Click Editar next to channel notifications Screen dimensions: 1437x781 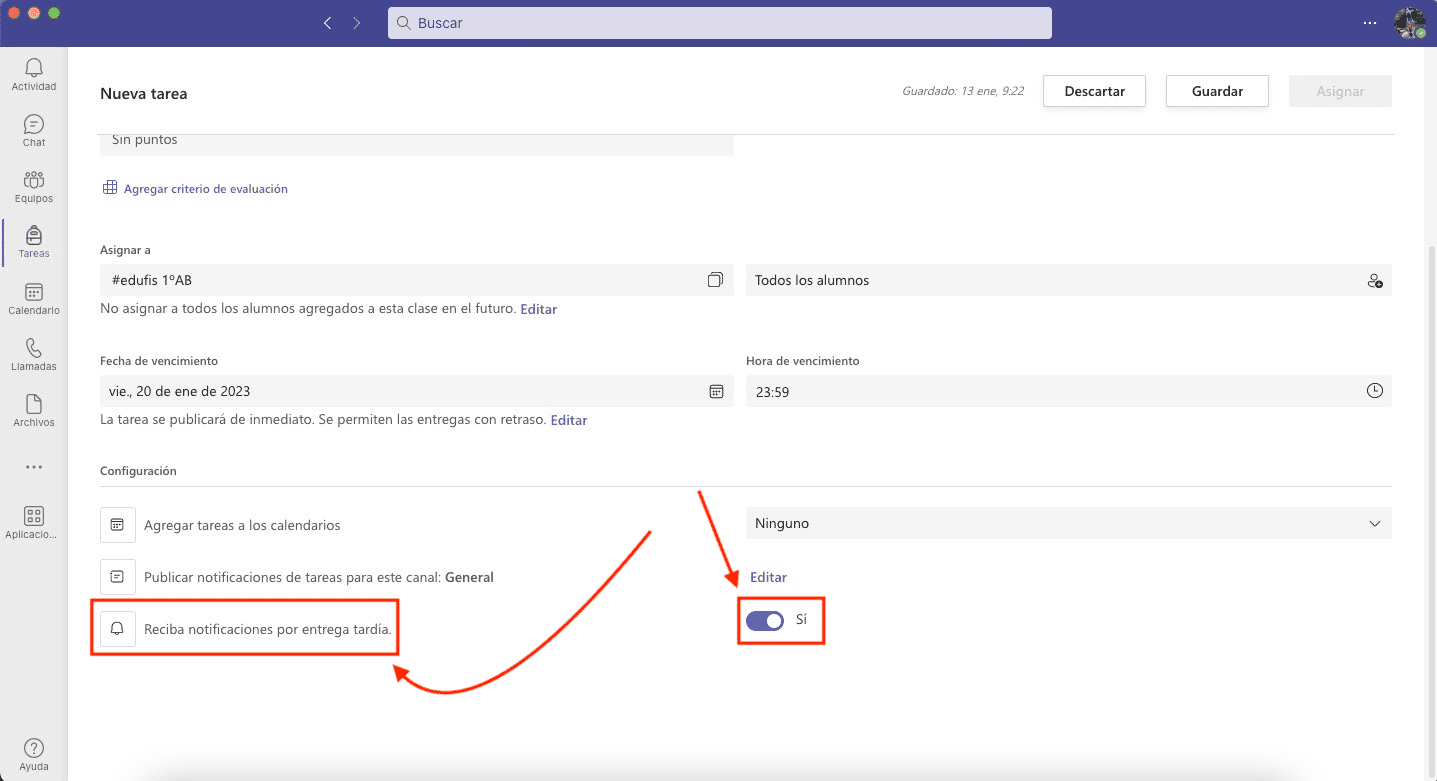click(768, 577)
